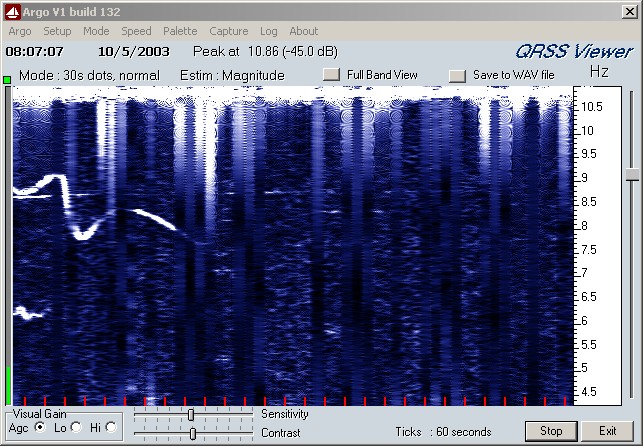The height and width of the screenshot is (446, 643).
Task: Click the Peak at 10.86 (-45.0 dB) readout
Action: click(265, 52)
